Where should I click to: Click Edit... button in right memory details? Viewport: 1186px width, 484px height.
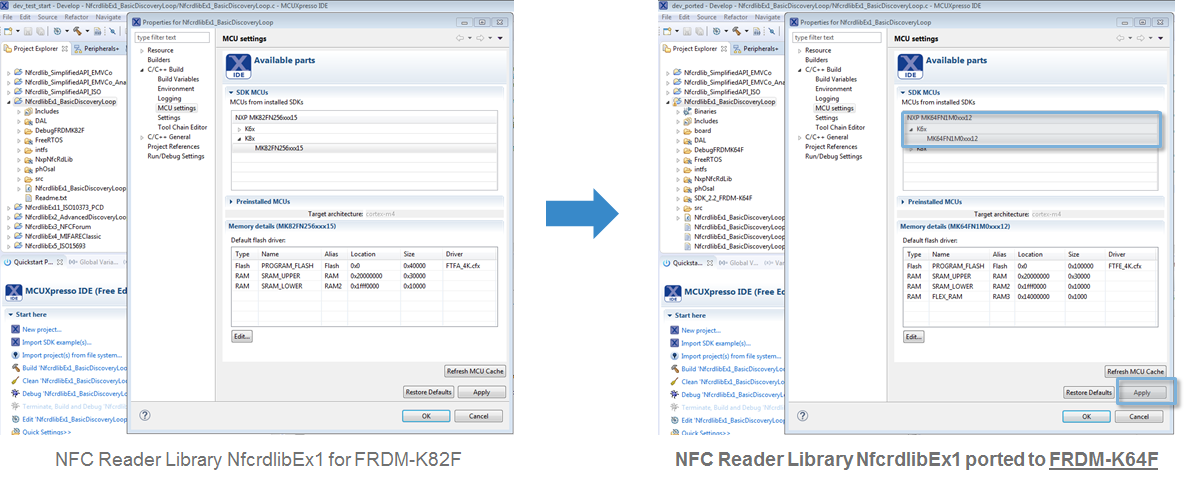[x=914, y=337]
